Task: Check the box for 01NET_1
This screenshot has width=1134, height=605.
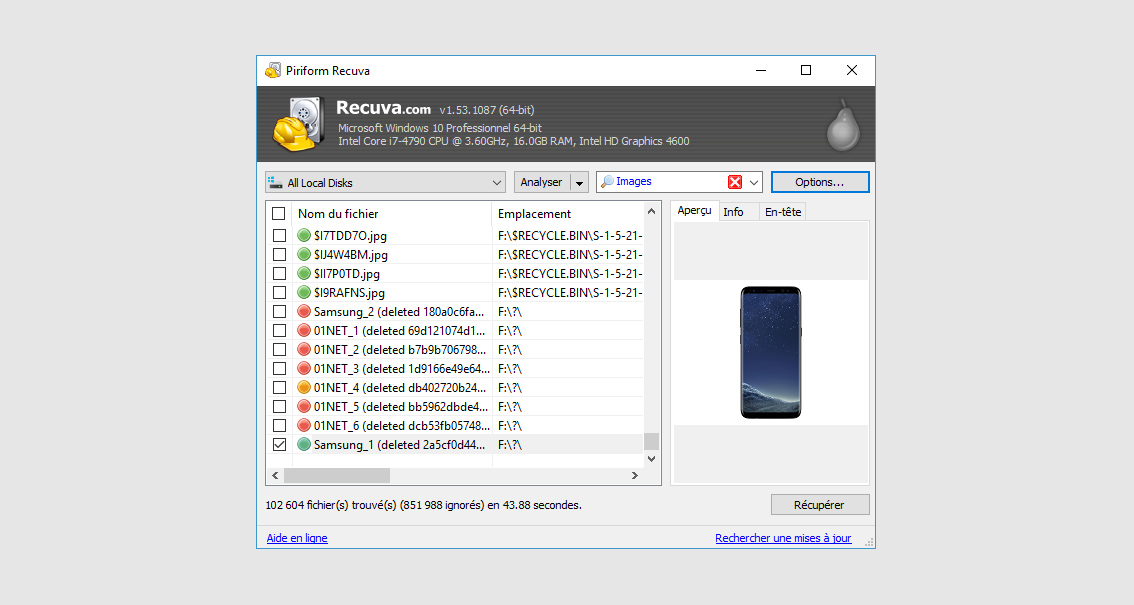Action: 279,330
